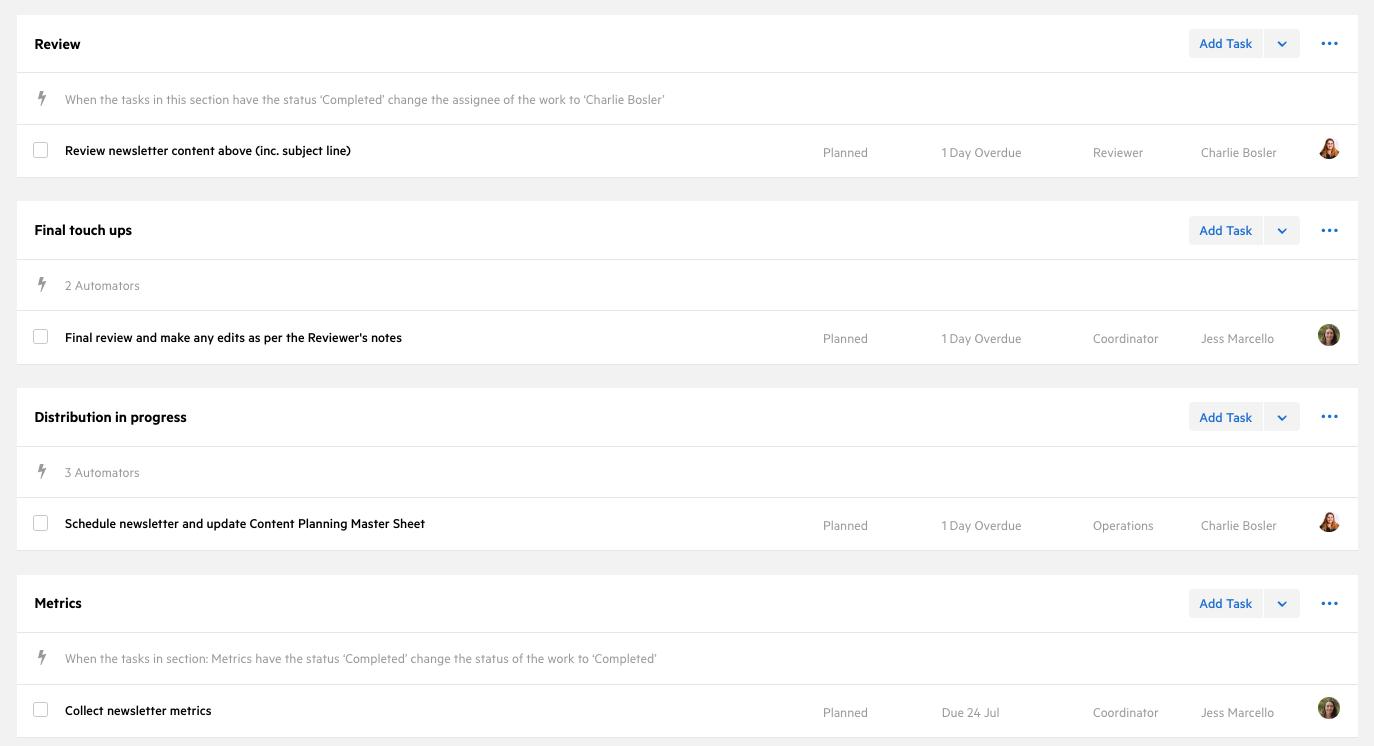Viewport: 1374px width, 746px height.
Task: Click Add Task in Distribution in progress
Action: (1225, 417)
